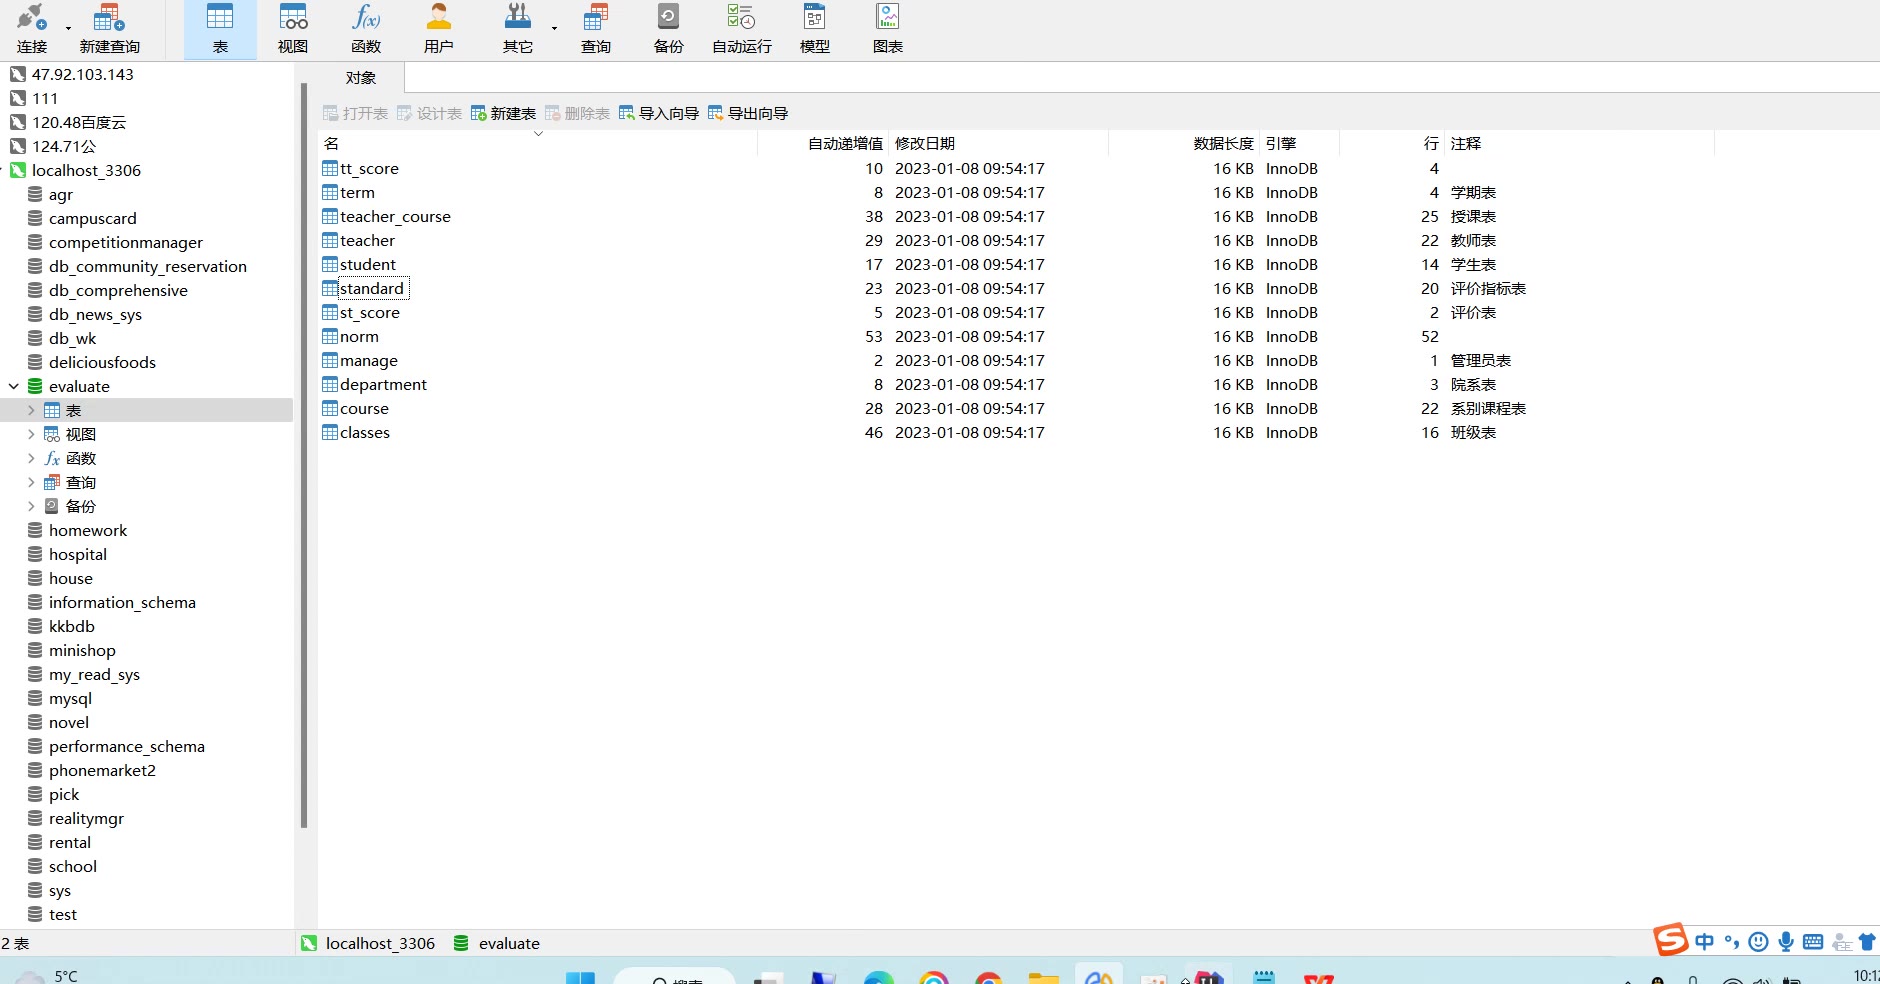Click the 设计表 (Design Table) button
The width and height of the screenshot is (1880, 984).
pyautogui.click(x=429, y=113)
